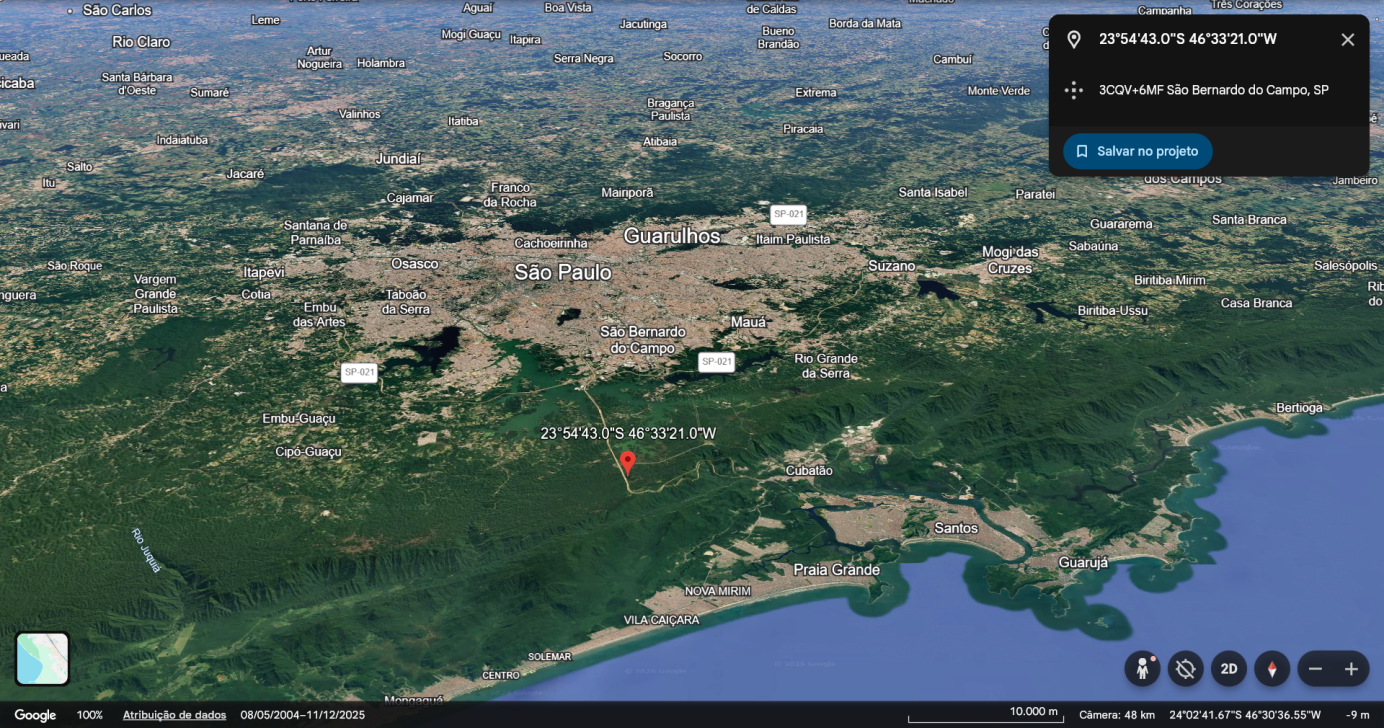Screen dimensions: 1384x728
Task: Click the Mongaguá label
Action: (x=414, y=700)
